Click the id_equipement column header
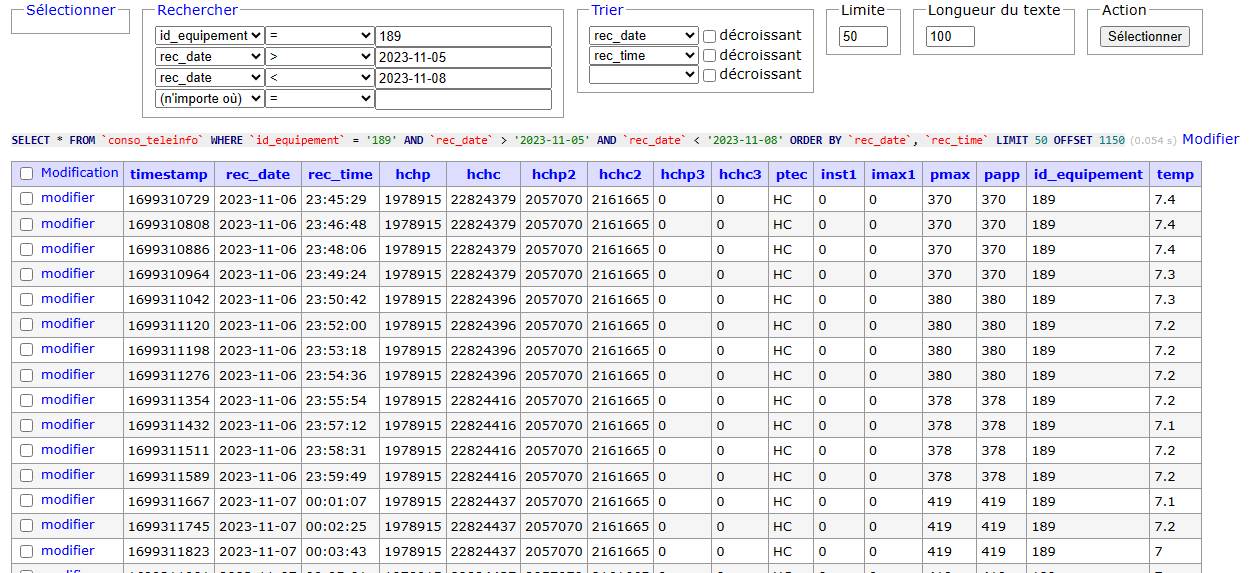Image resolution: width=1259 pixels, height=573 pixels. 1088,174
